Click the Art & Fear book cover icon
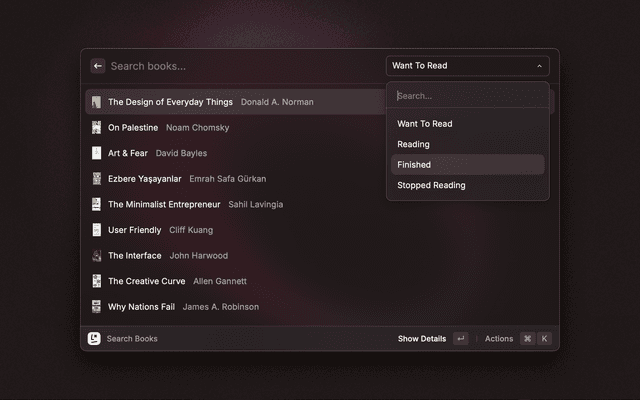This screenshot has width=640, height=400. pyautogui.click(x=97, y=153)
